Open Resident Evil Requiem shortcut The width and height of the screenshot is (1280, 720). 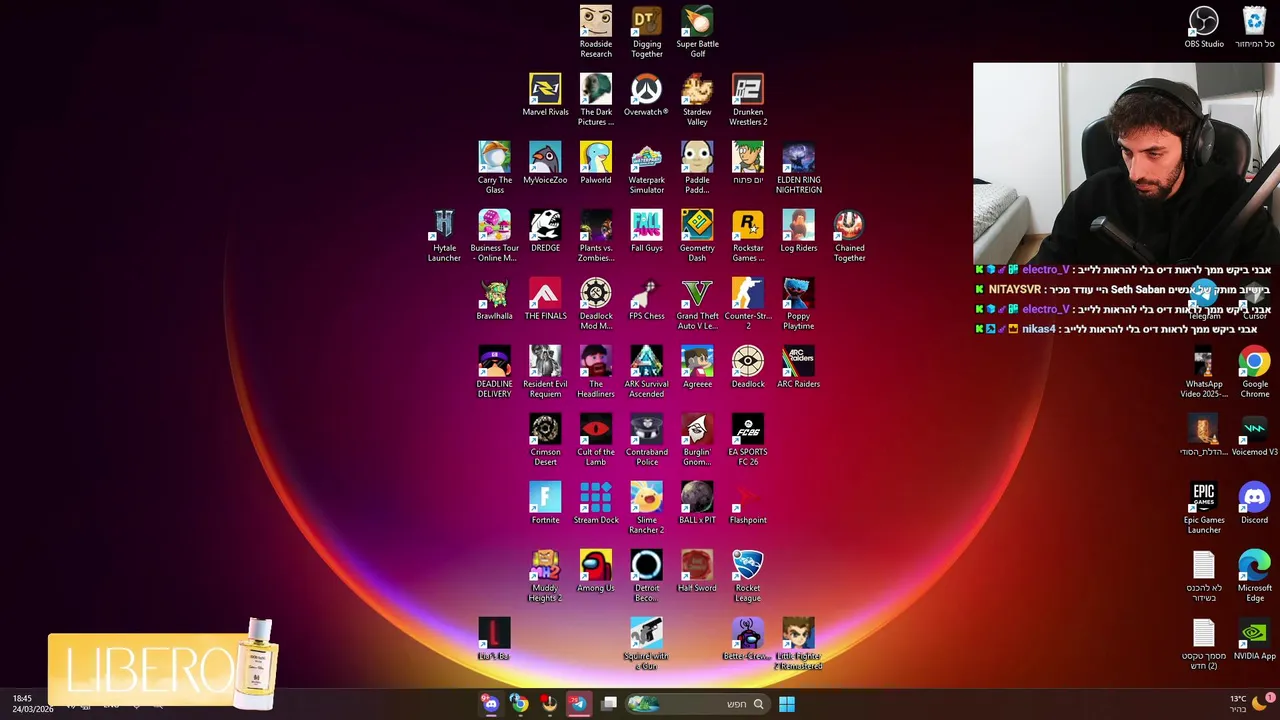pyautogui.click(x=545, y=372)
